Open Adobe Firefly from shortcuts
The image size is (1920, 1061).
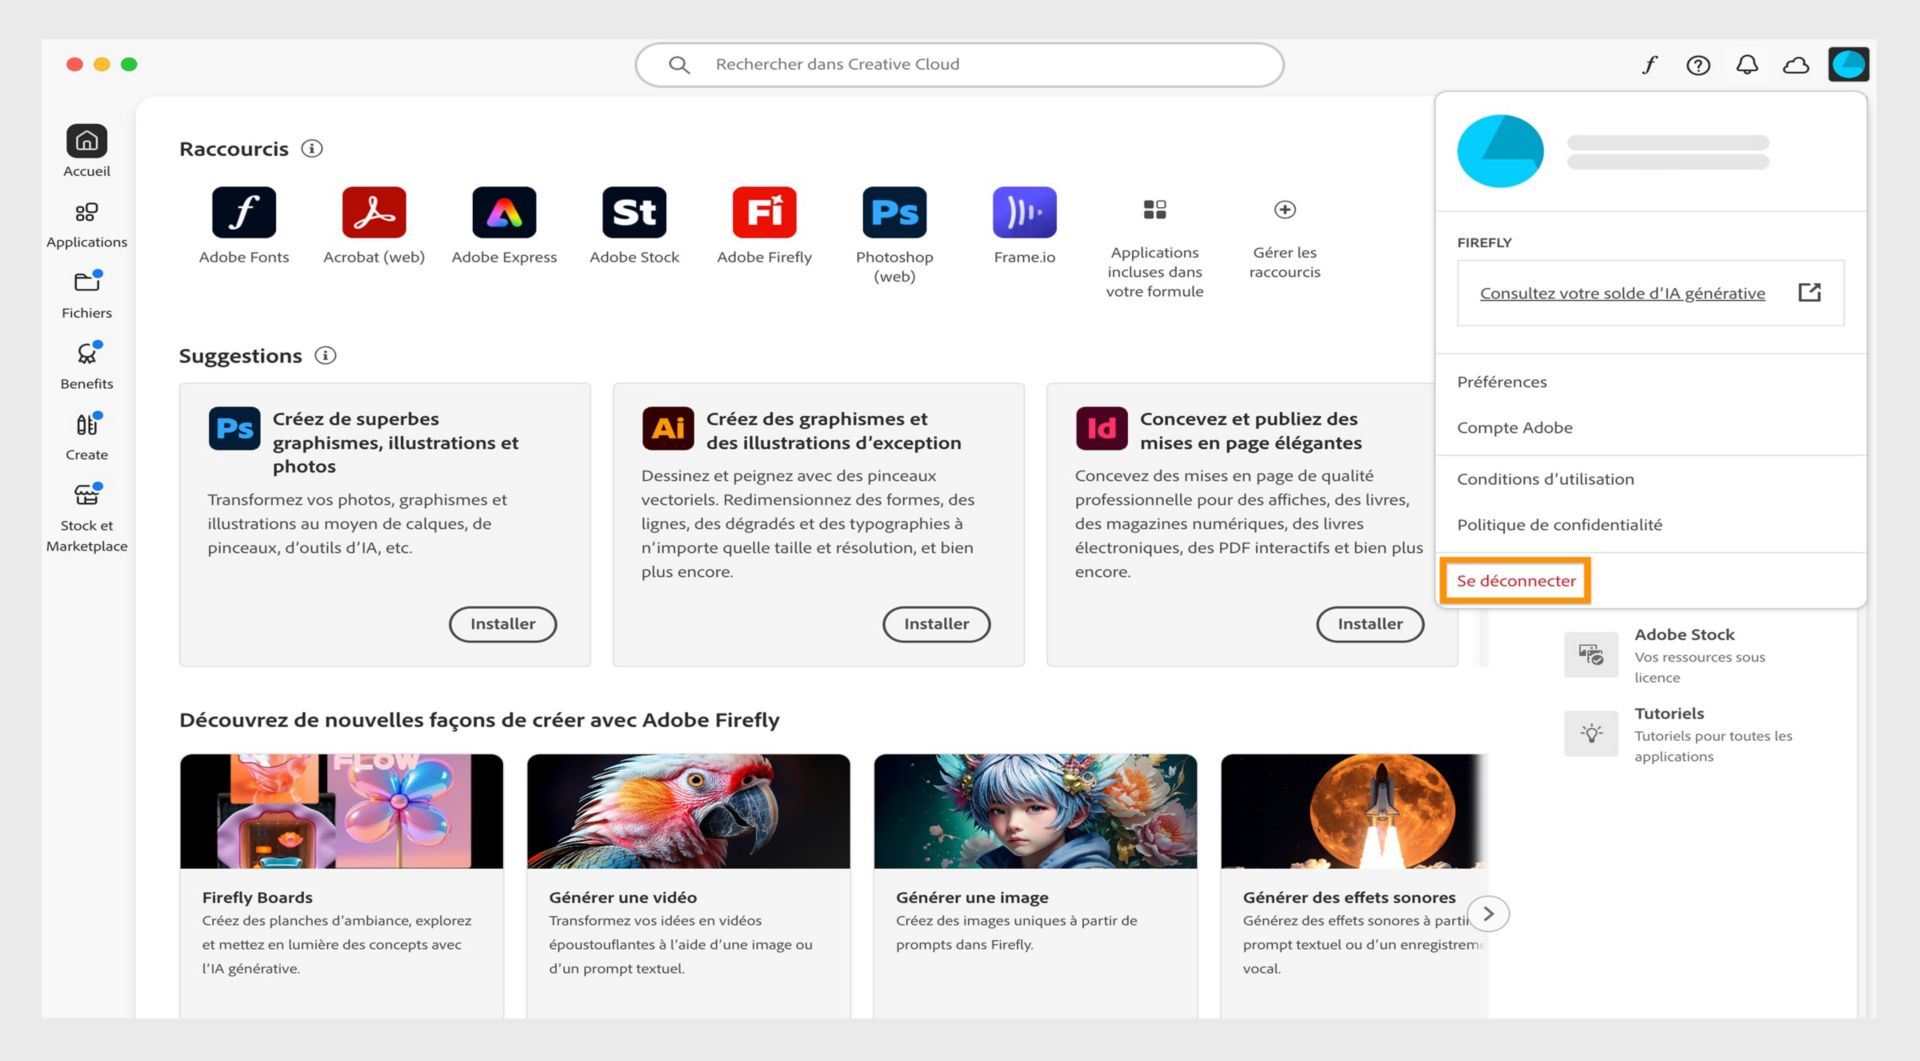point(764,212)
